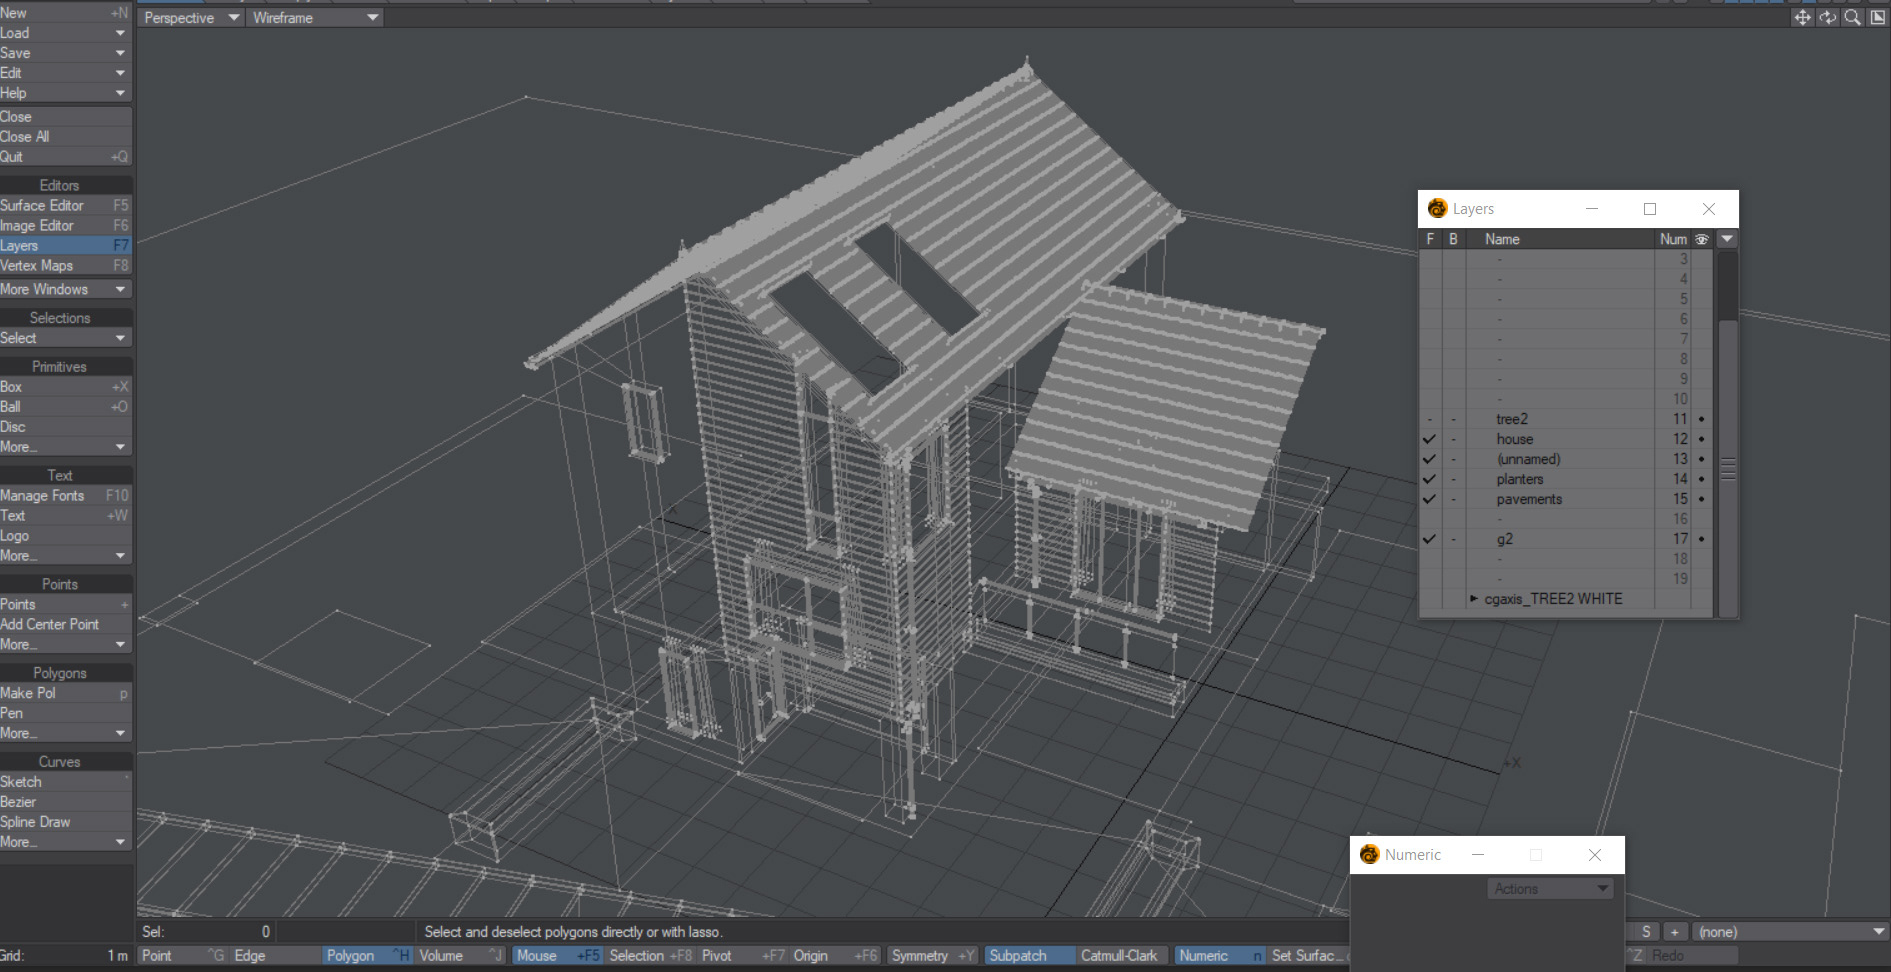1891x972 pixels.
Task: Select Add Center Point tool
Action: pyautogui.click(x=66, y=624)
